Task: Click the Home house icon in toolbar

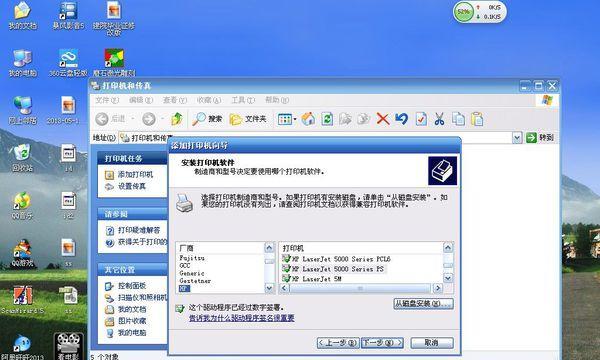Action: click(x=308, y=119)
